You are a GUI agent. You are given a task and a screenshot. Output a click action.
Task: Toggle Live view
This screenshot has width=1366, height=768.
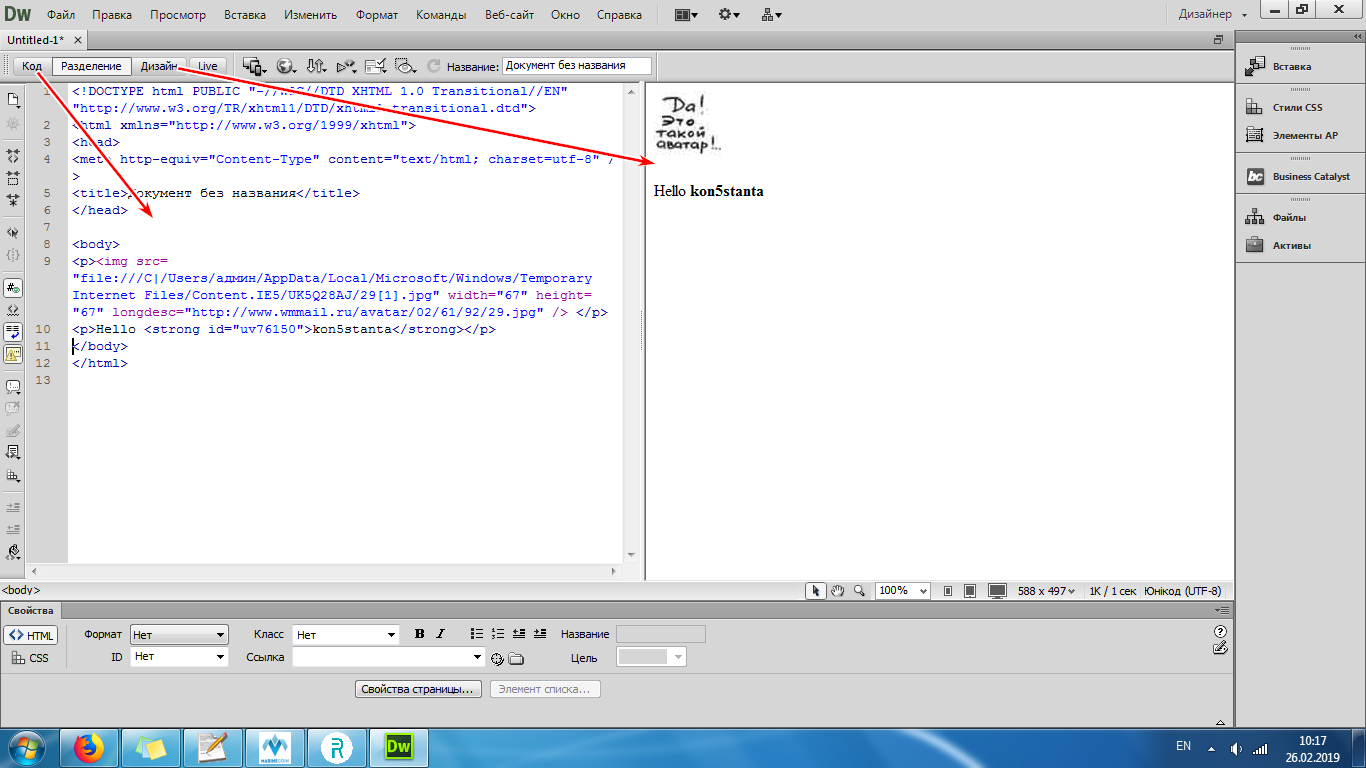pyautogui.click(x=207, y=66)
